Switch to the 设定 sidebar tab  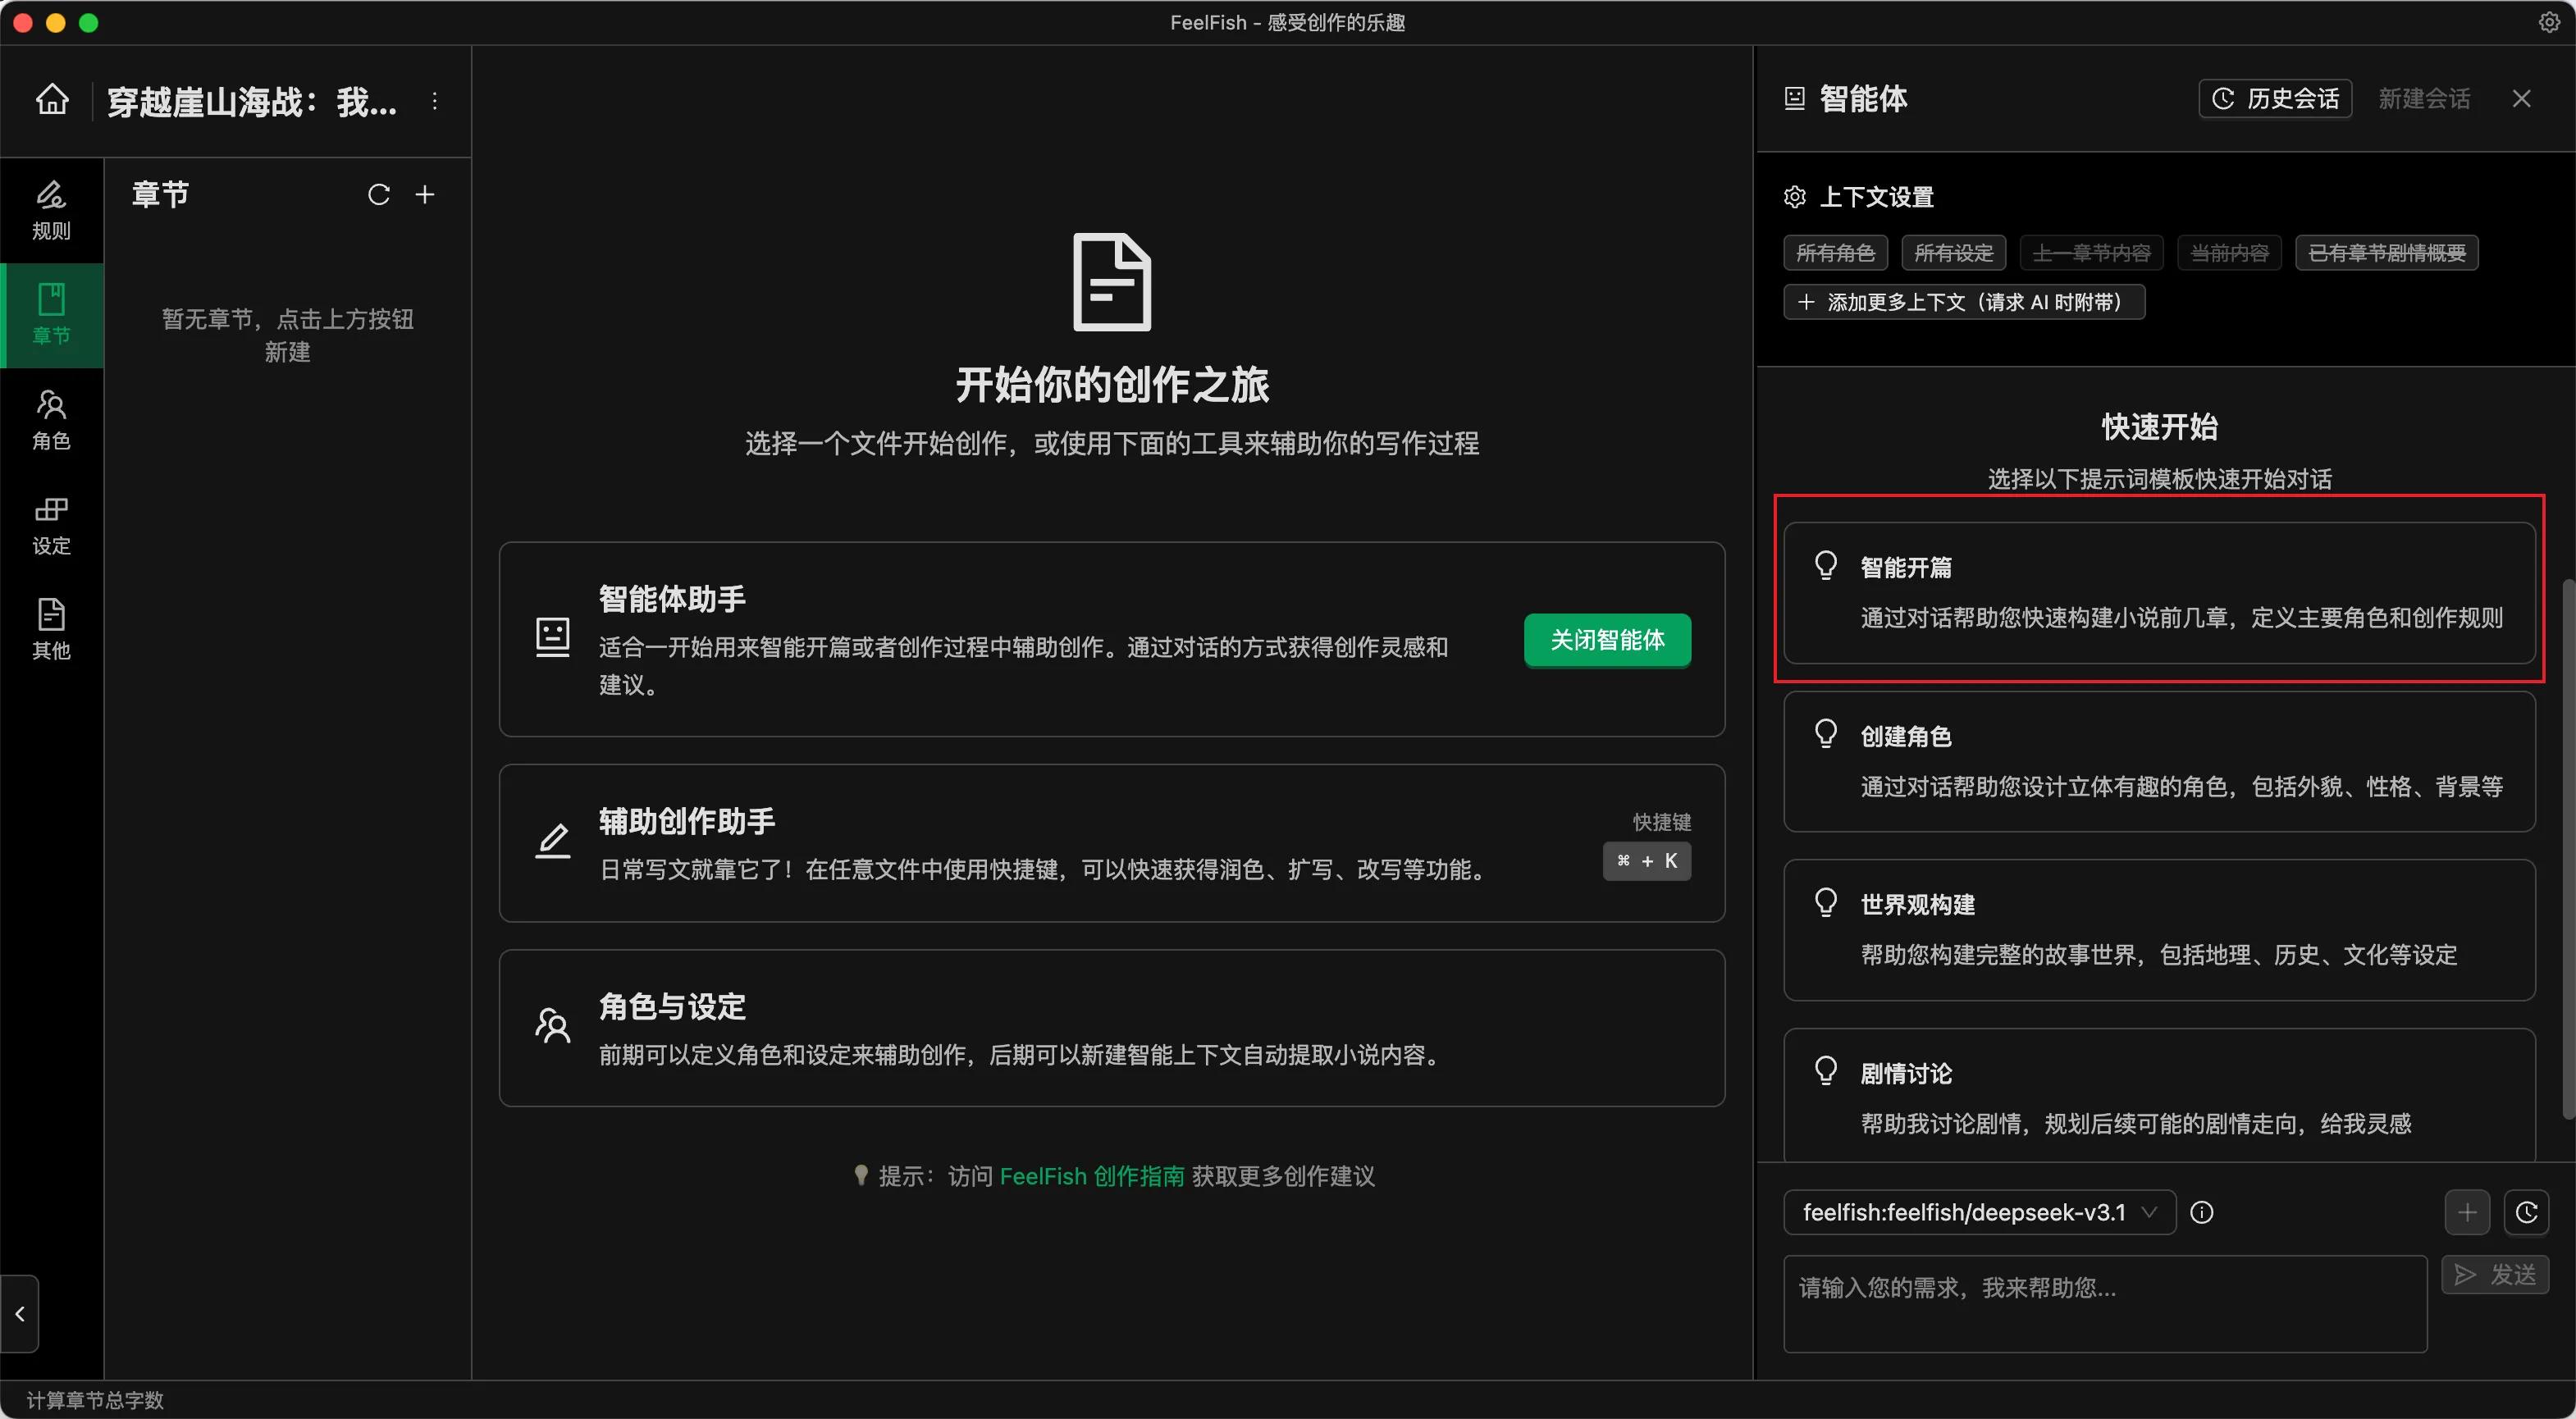(x=52, y=525)
